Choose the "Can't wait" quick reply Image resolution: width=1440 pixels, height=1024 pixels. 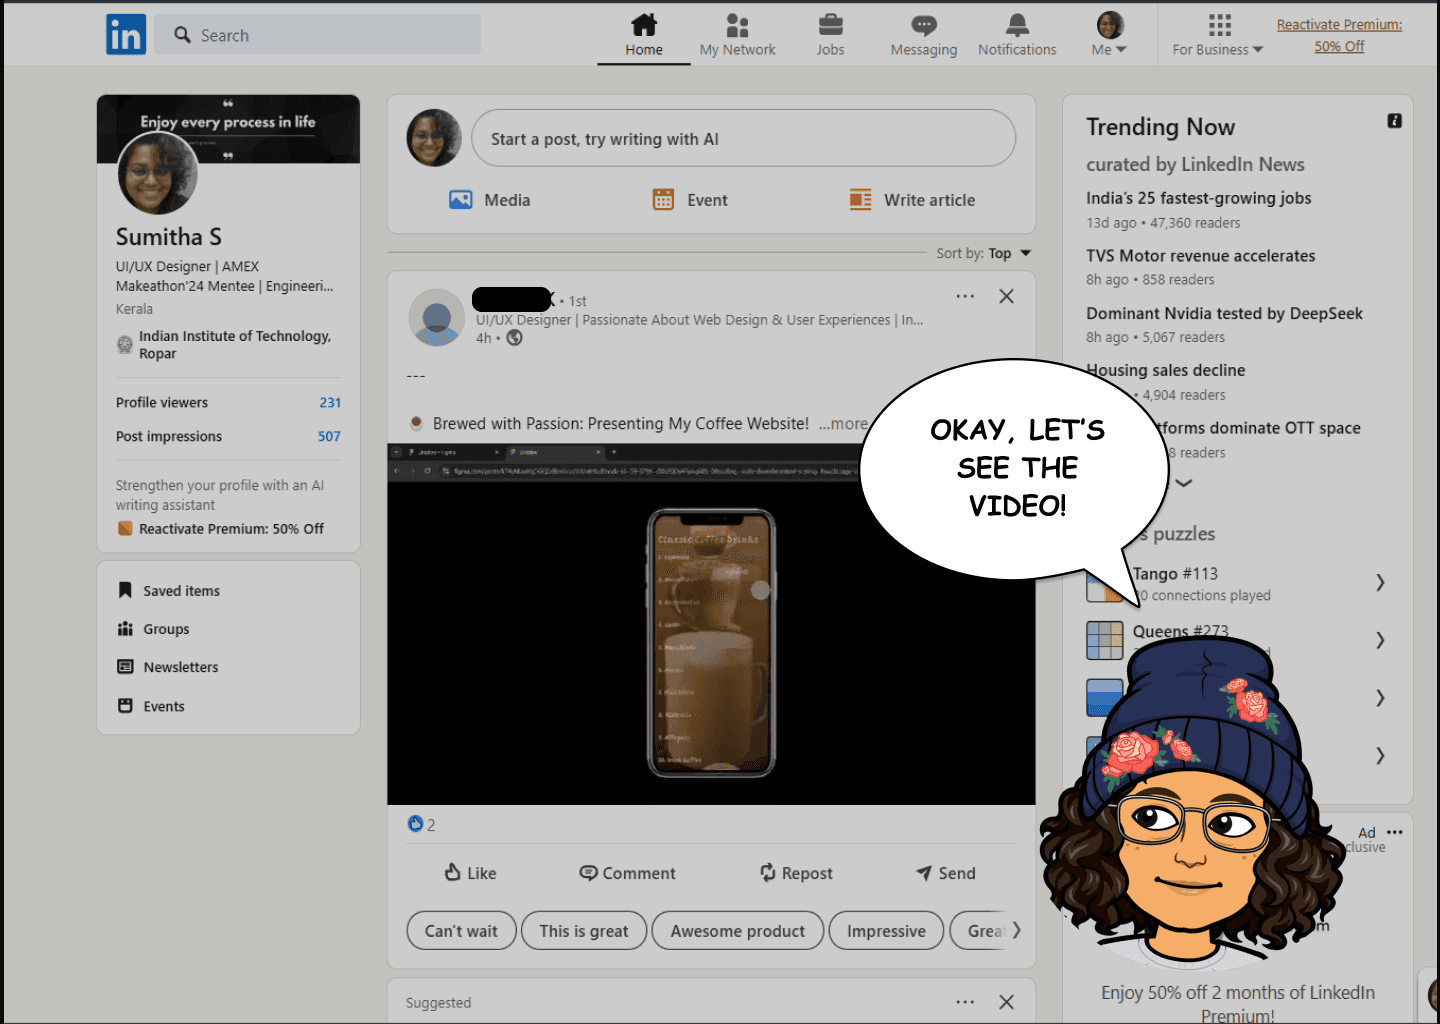pos(461,931)
